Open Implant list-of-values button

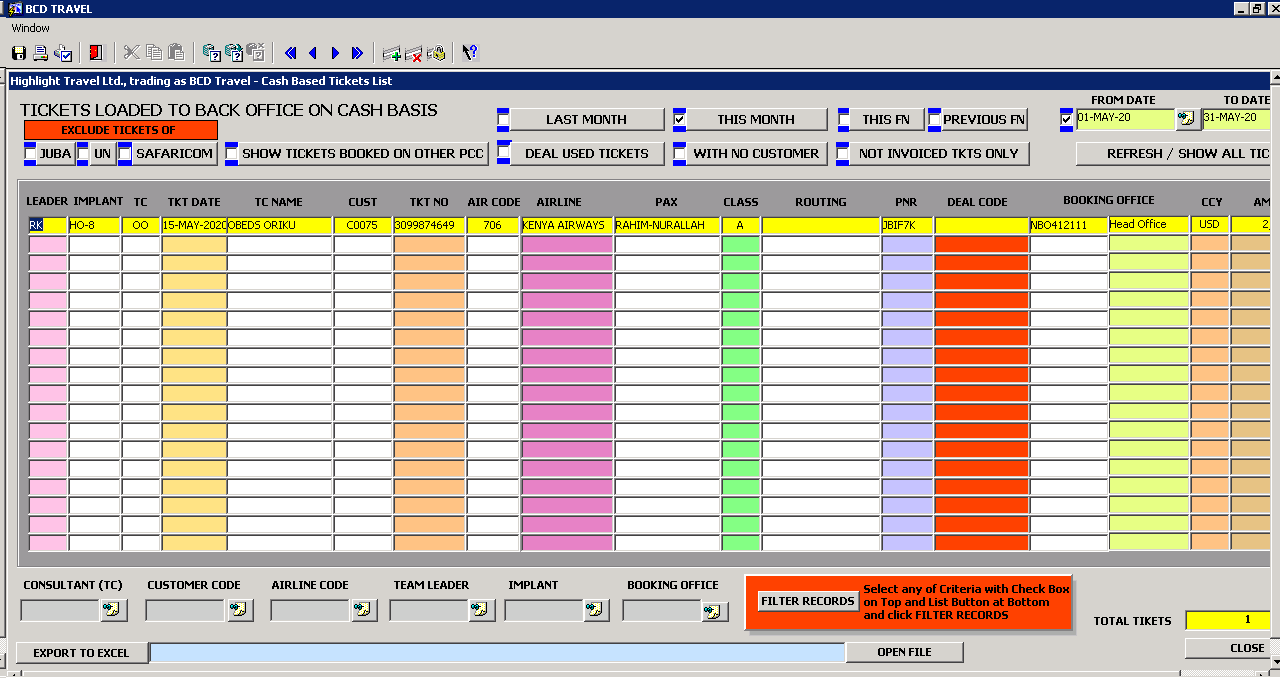(596, 609)
